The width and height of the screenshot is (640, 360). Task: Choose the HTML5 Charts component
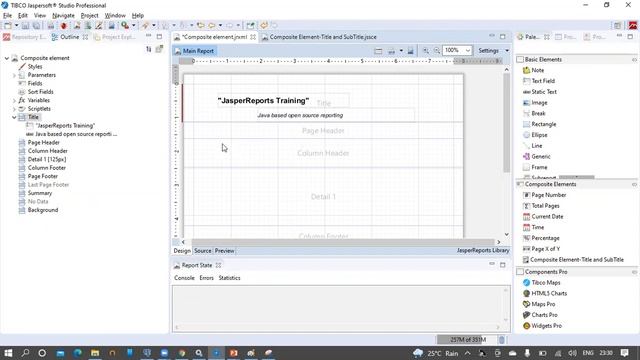click(x=545, y=293)
